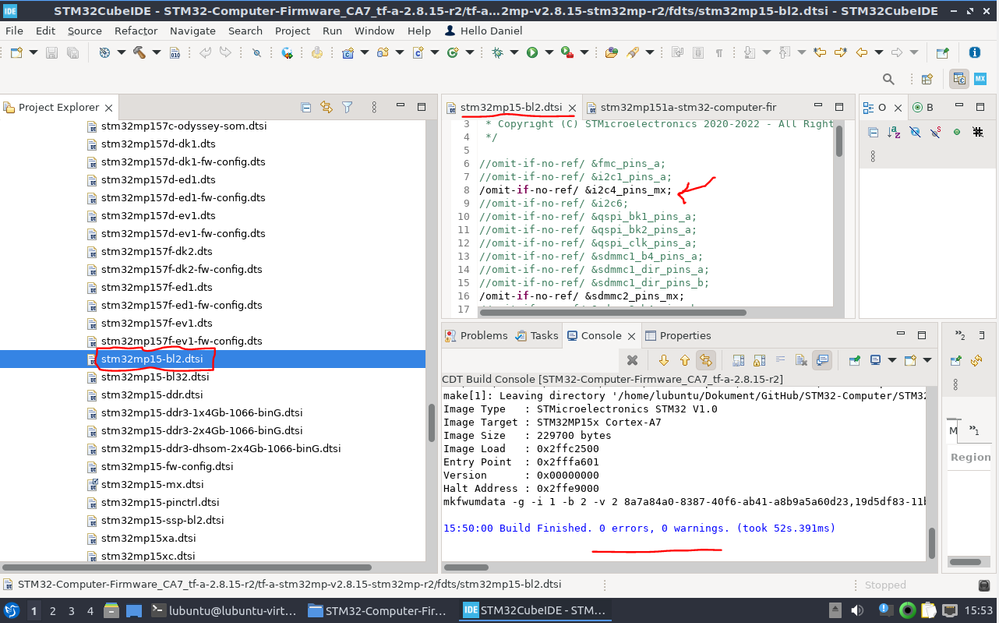Toggle the C/C++ perspective button
This screenshot has height=623, width=999.
tap(959, 79)
